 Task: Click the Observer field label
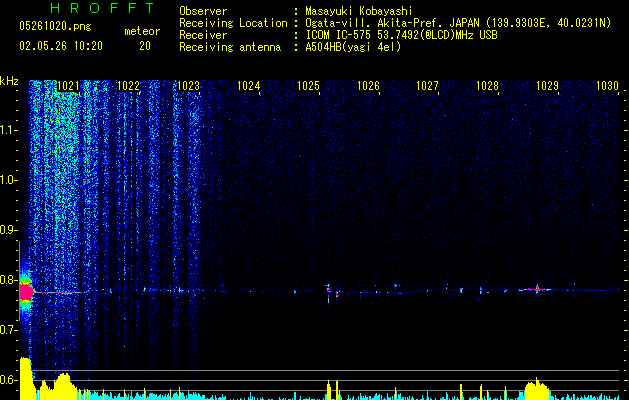203,11
